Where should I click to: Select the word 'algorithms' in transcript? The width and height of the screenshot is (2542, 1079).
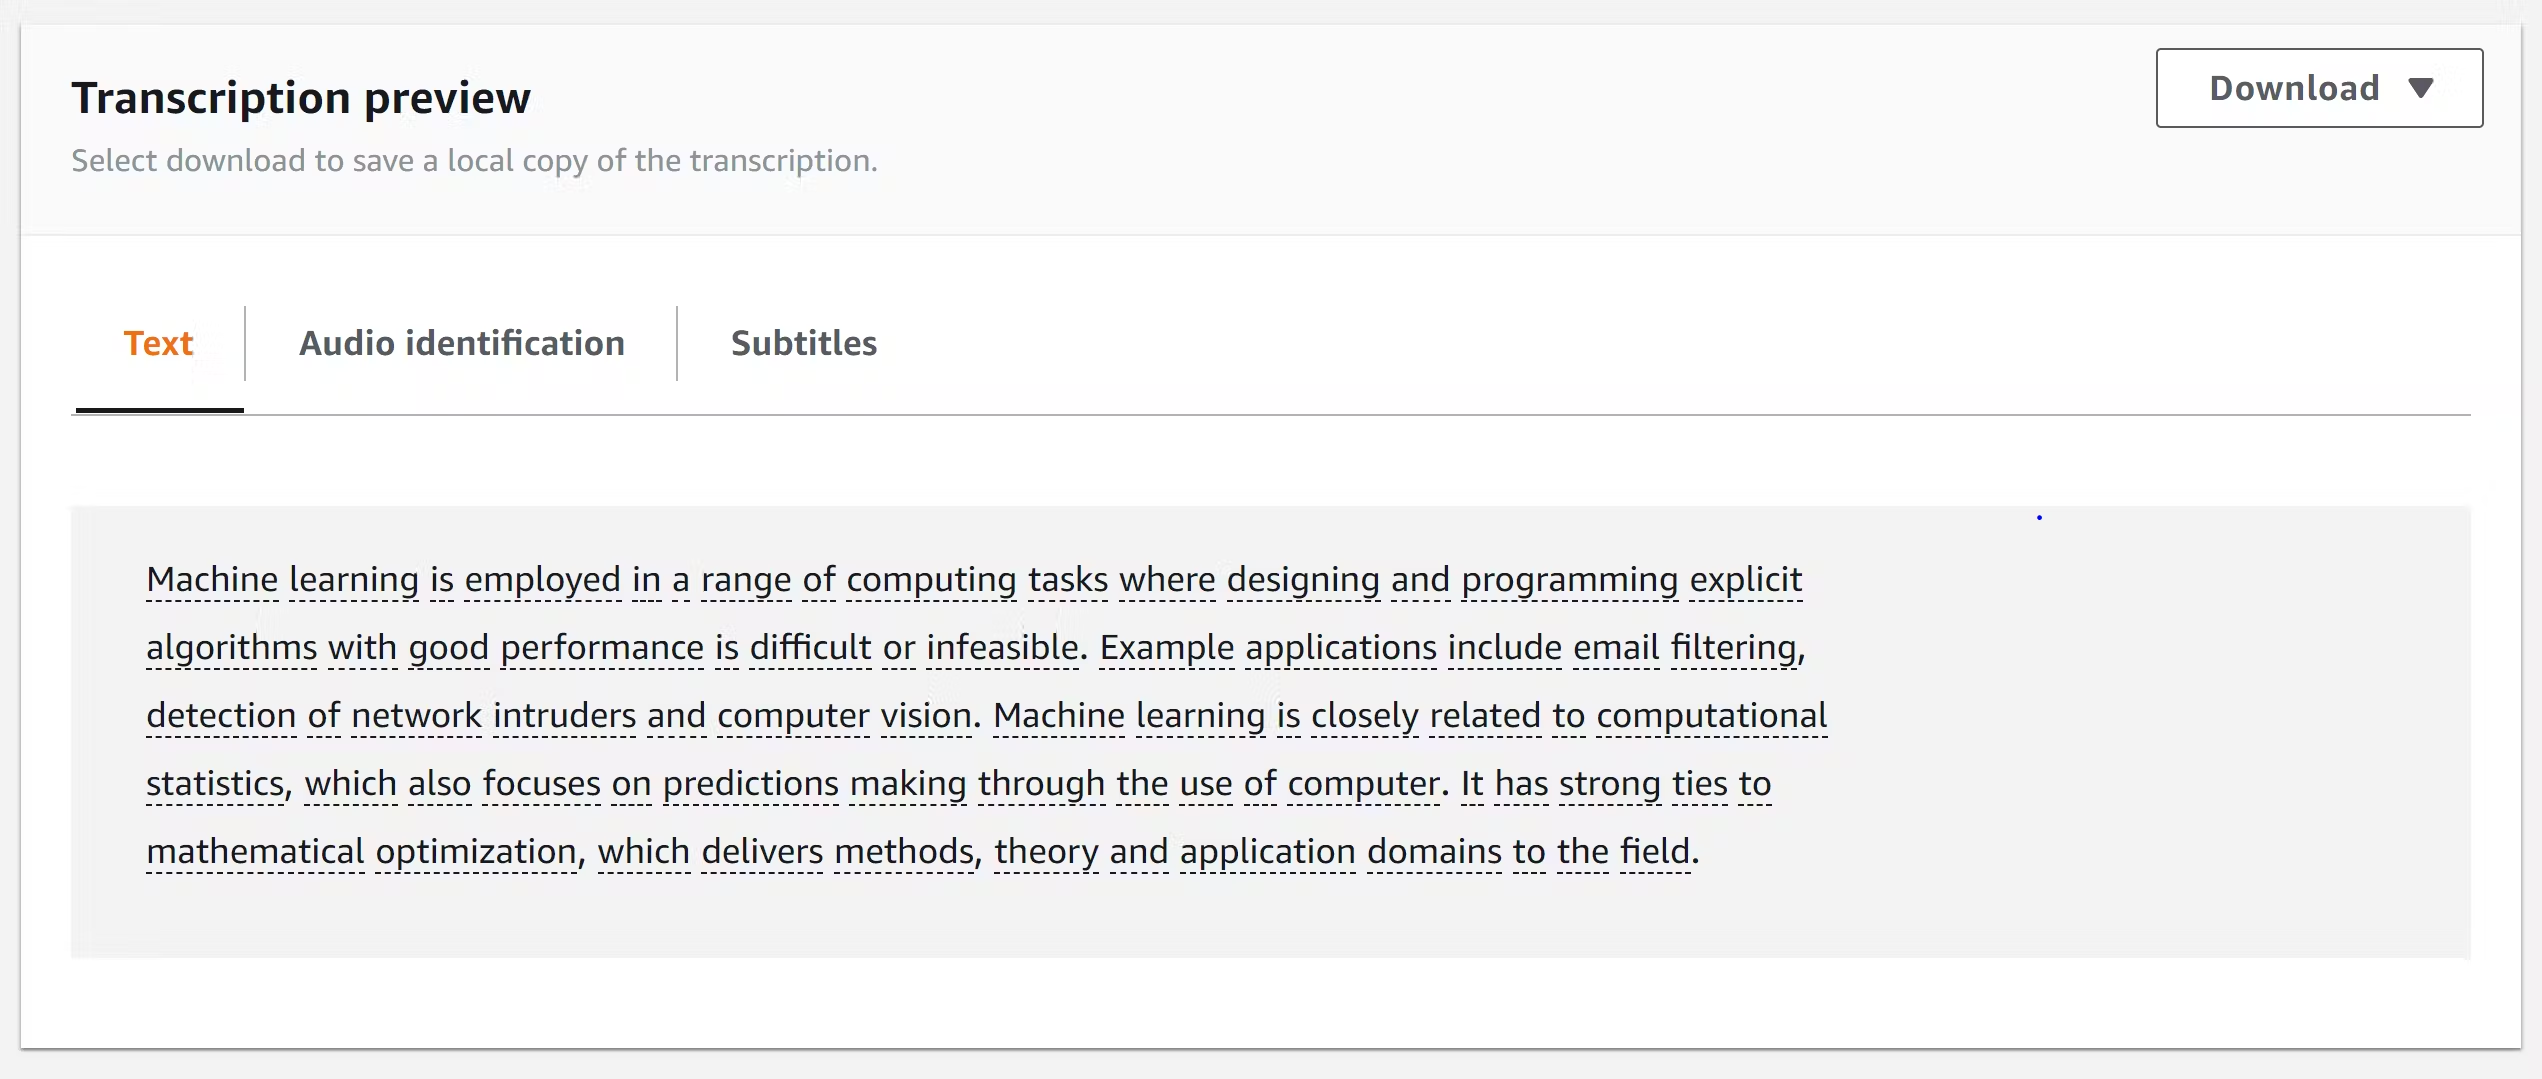pos(231,647)
